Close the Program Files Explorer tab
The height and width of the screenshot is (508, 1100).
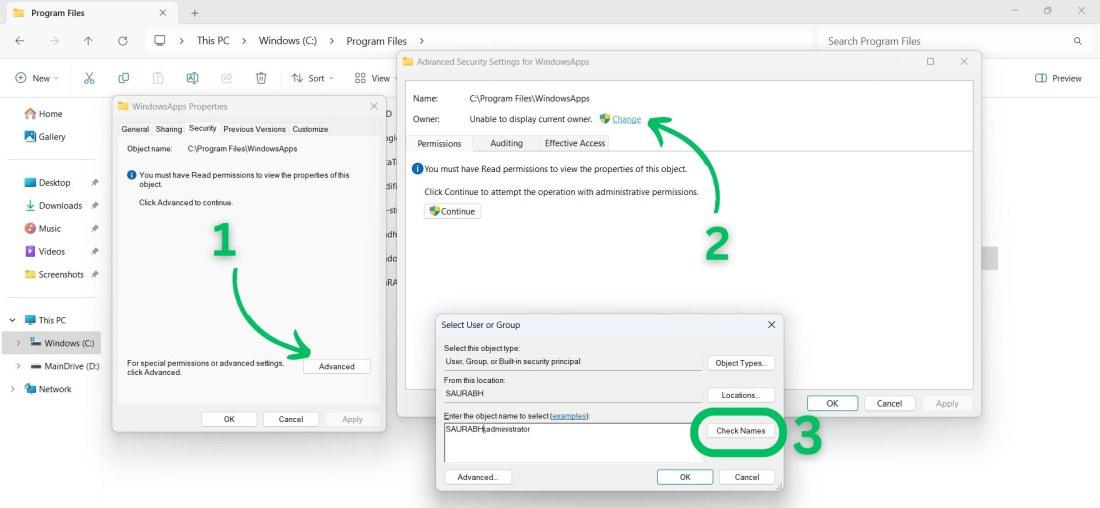pyautogui.click(x=163, y=13)
